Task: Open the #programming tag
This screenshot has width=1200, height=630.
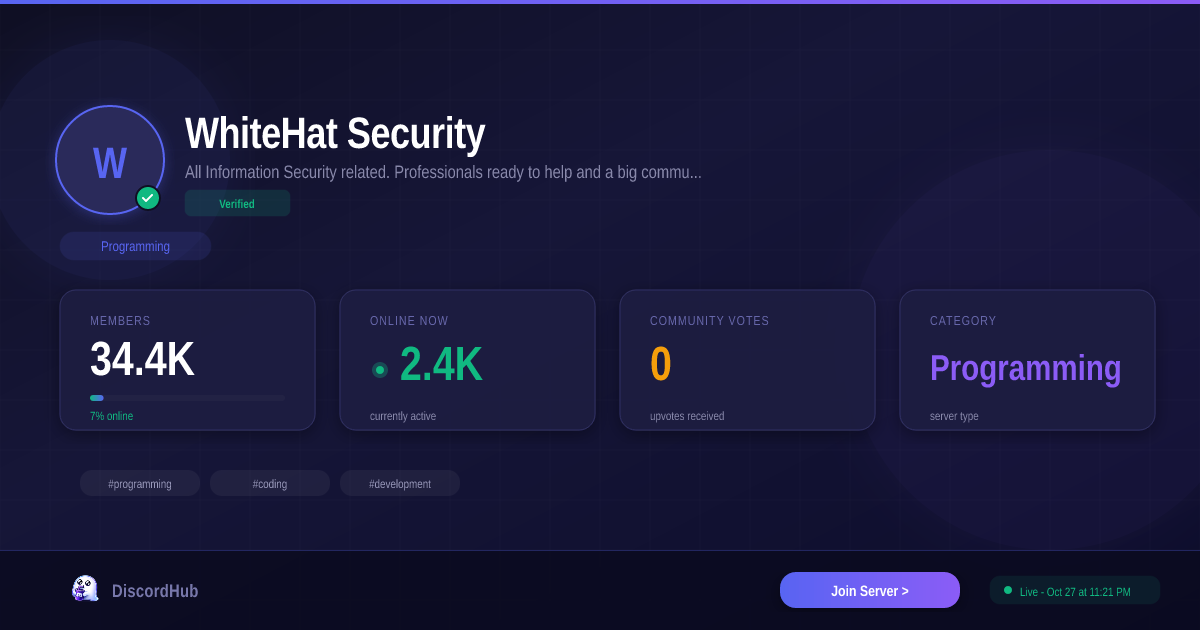Action: 140,483
